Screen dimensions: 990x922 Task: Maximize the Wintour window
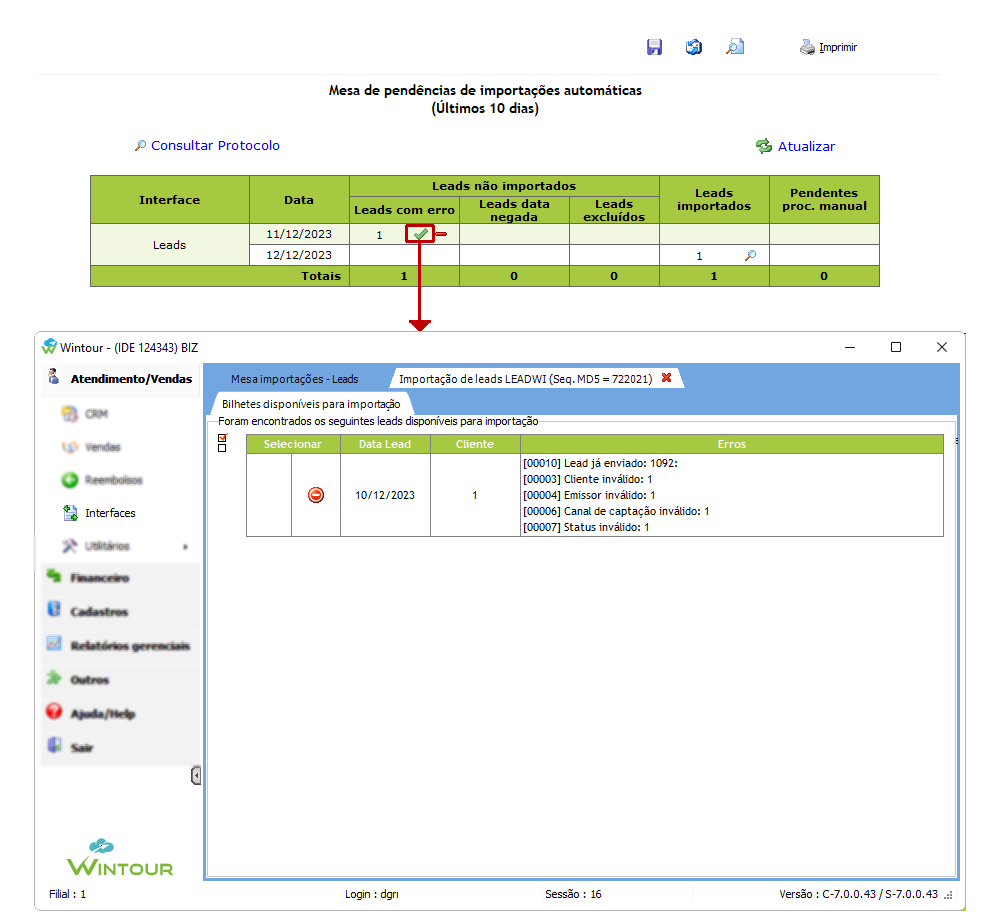click(x=896, y=347)
